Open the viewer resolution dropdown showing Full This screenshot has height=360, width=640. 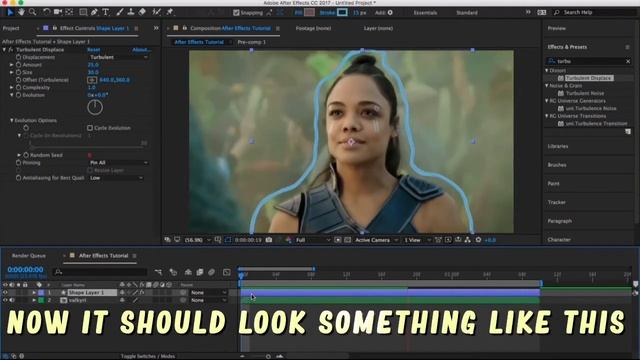pyautogui.click(x=312, y=240)
